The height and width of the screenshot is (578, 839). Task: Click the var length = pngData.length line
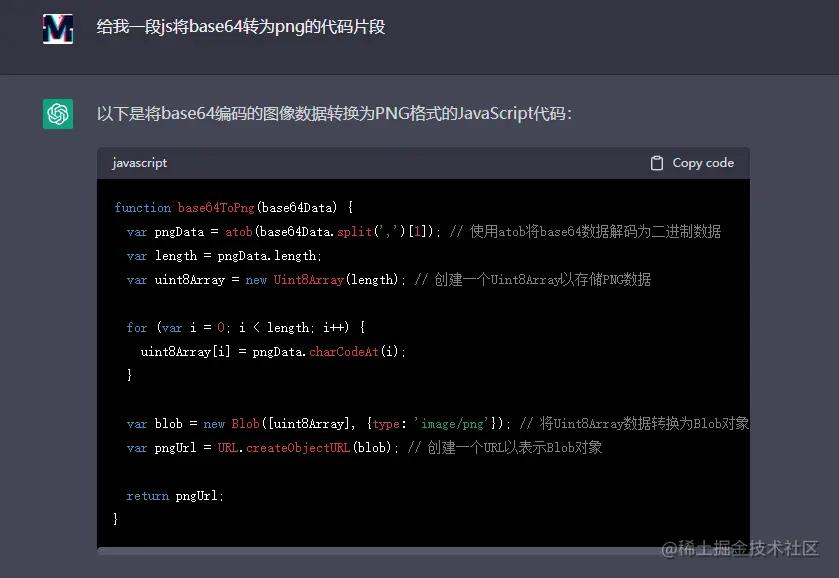click(x=224, y=256)
